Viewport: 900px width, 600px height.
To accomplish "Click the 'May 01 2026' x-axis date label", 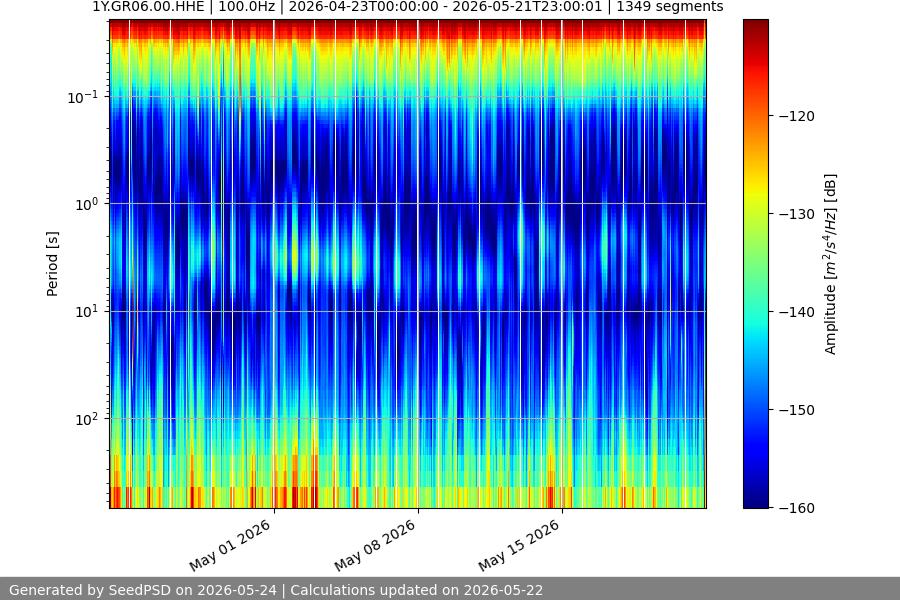I will [230, 545].
